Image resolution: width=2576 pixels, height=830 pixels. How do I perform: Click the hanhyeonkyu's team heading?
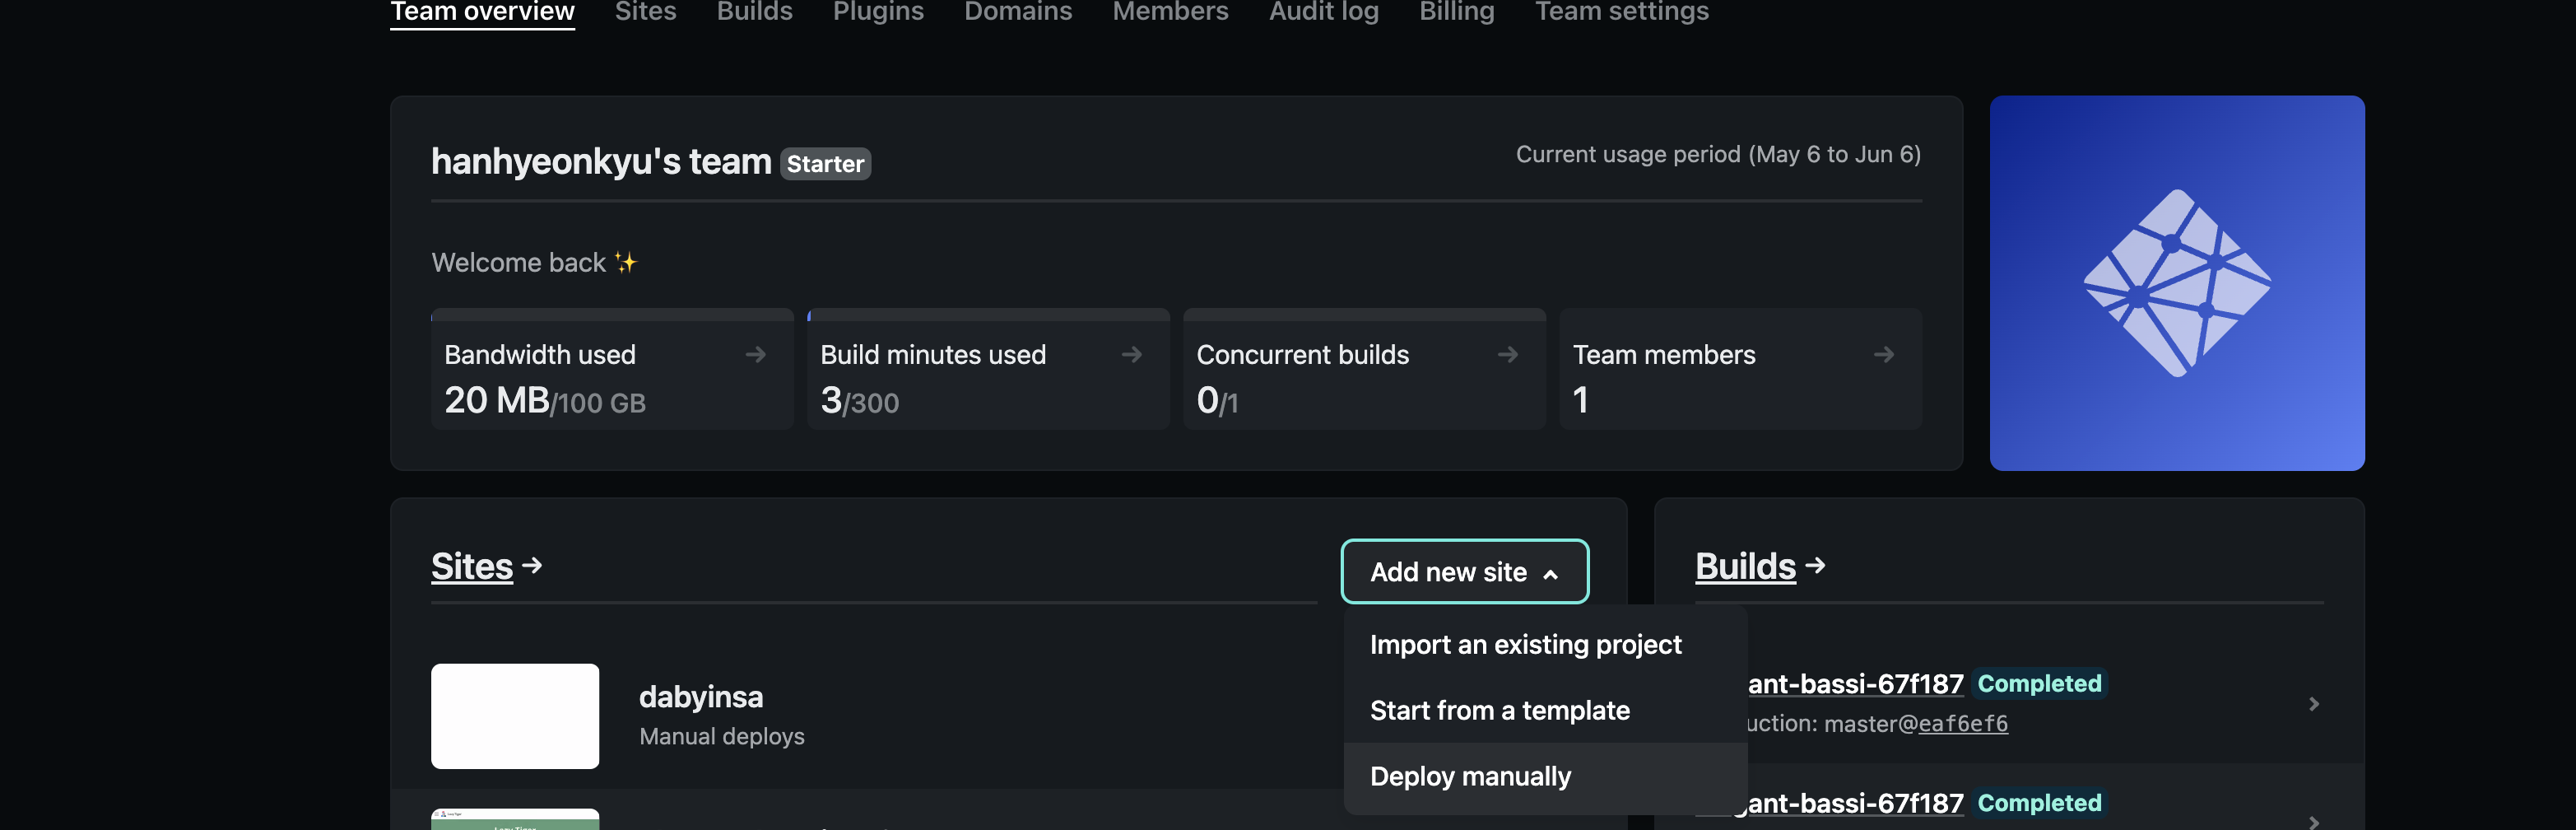601,162
